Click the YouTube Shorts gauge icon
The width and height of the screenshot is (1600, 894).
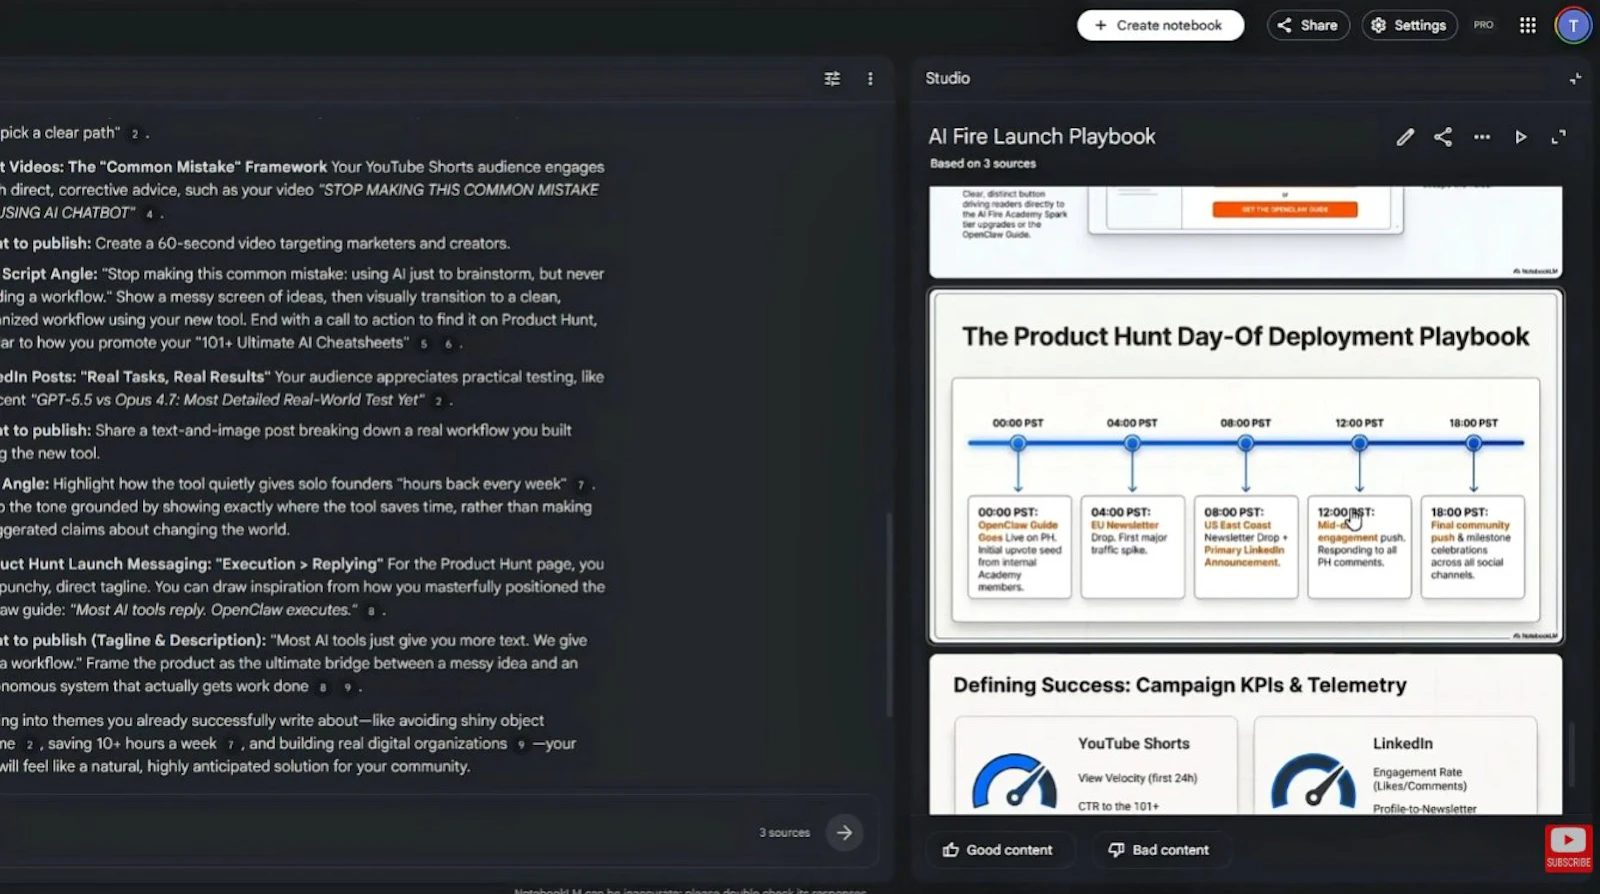1014,781
